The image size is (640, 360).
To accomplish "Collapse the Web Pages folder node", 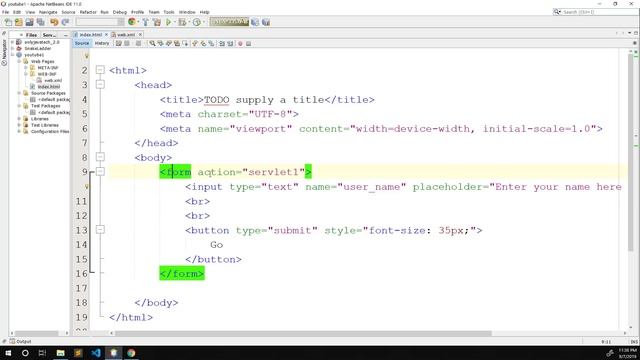I will point(19,61).
